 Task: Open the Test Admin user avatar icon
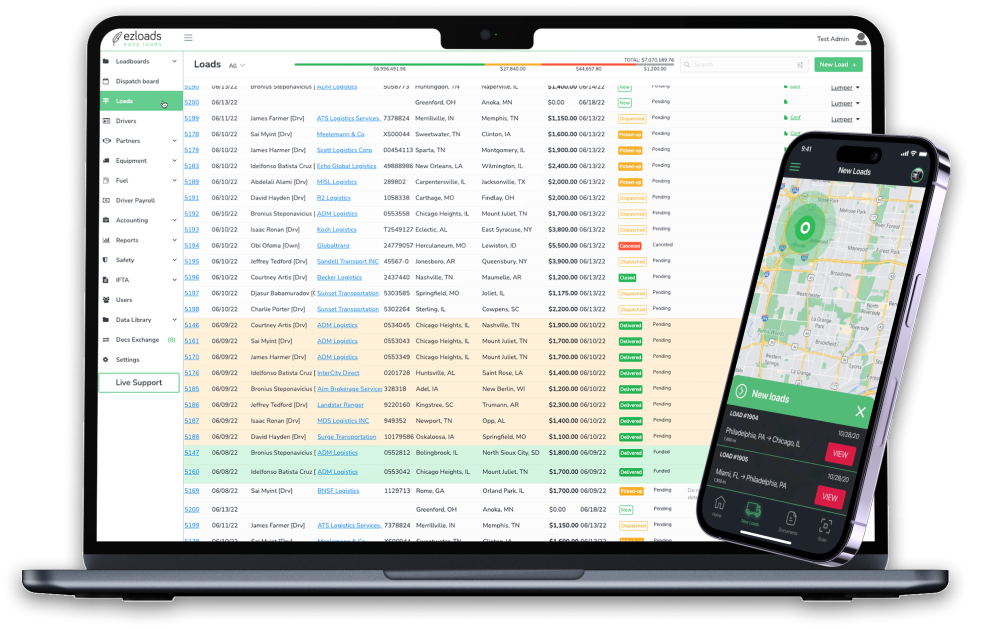click(859, 38)
